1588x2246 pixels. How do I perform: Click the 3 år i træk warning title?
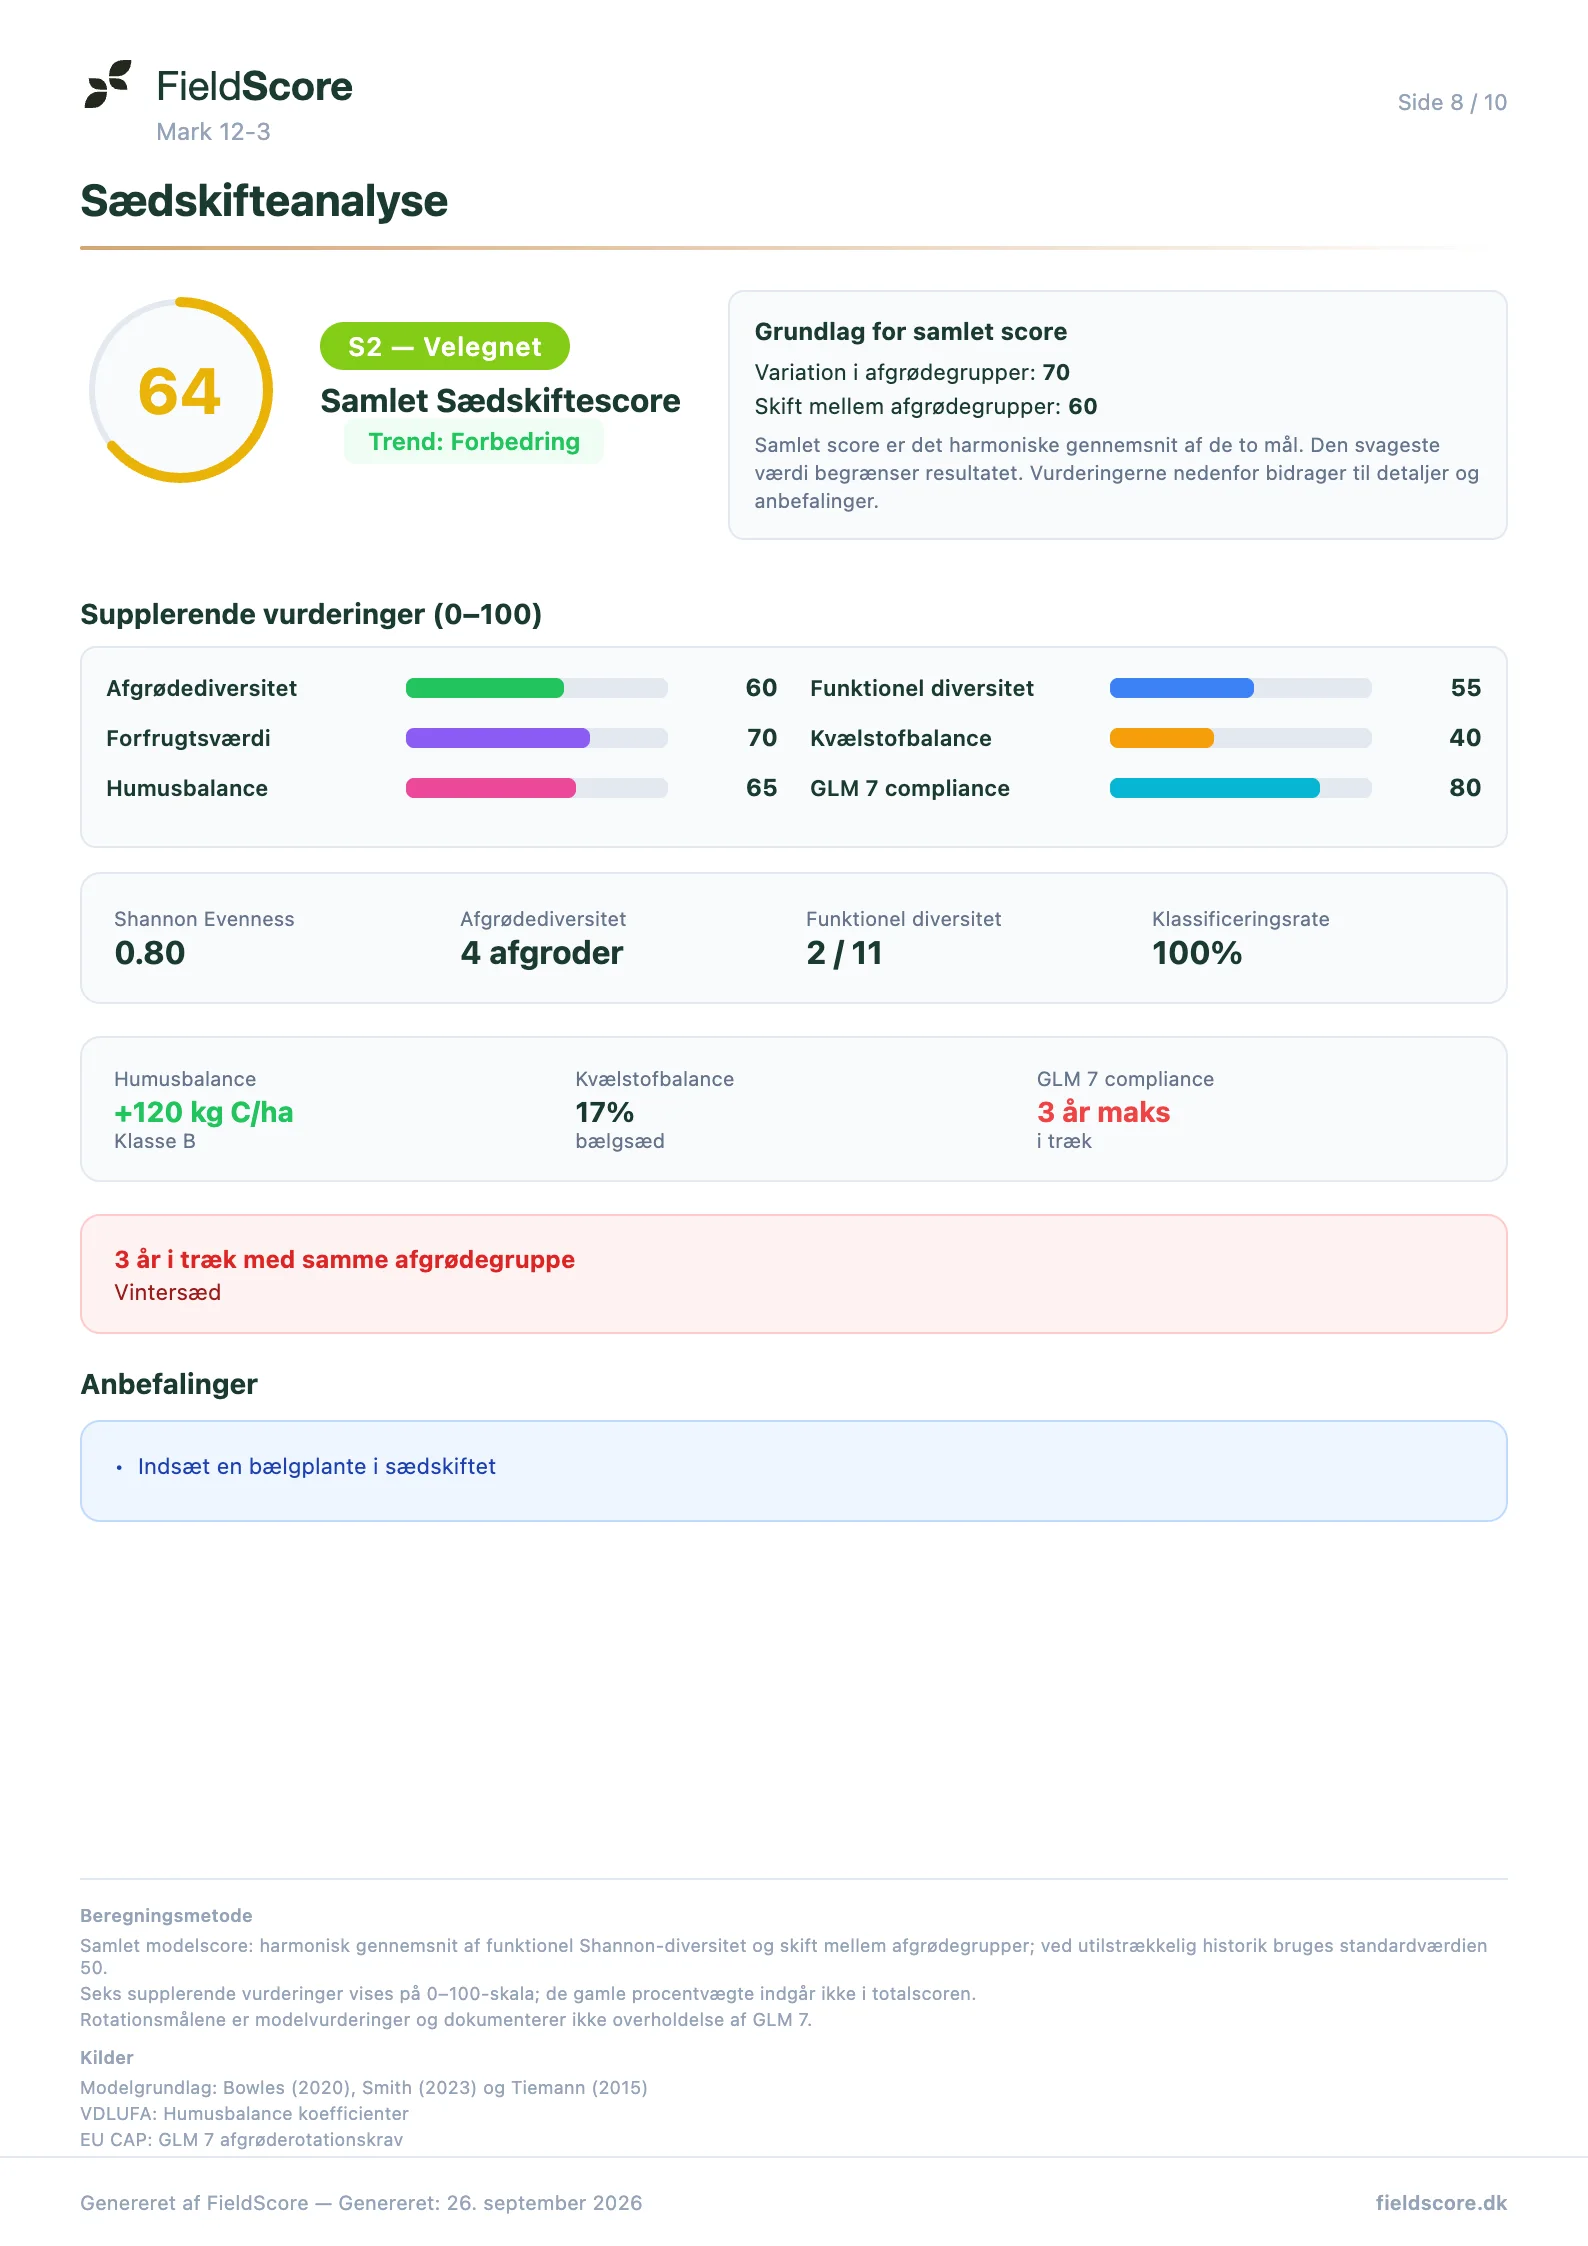[345, 1260]
